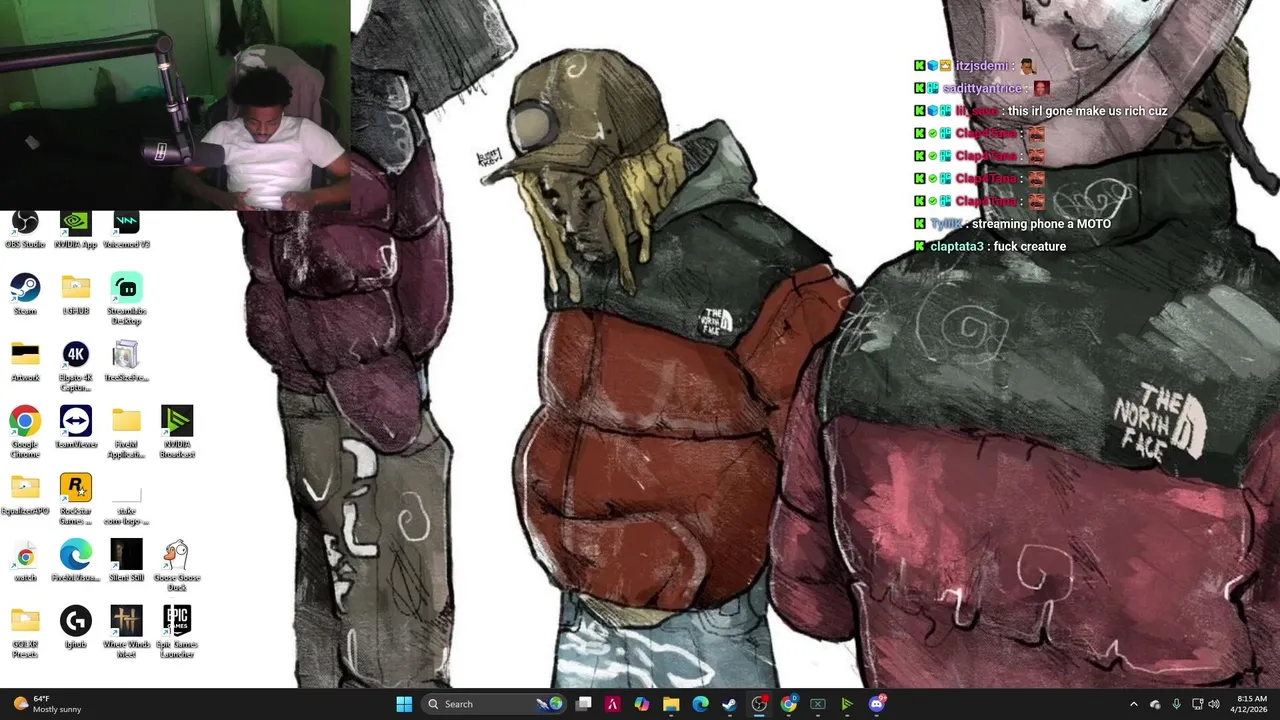Open the Artwork folder on desktop
Viewport: 1280px width, 720px height.
tap(25, 361)
